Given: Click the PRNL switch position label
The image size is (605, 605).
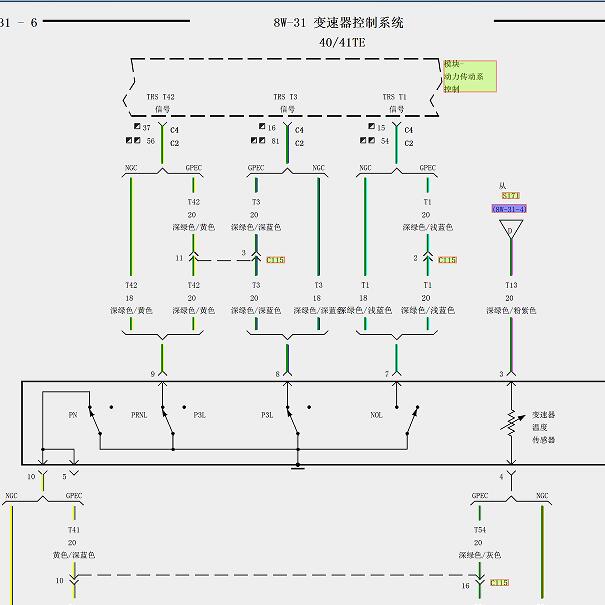Looking at the screenshot, I should pyautogui.click(x=139, y=415).
